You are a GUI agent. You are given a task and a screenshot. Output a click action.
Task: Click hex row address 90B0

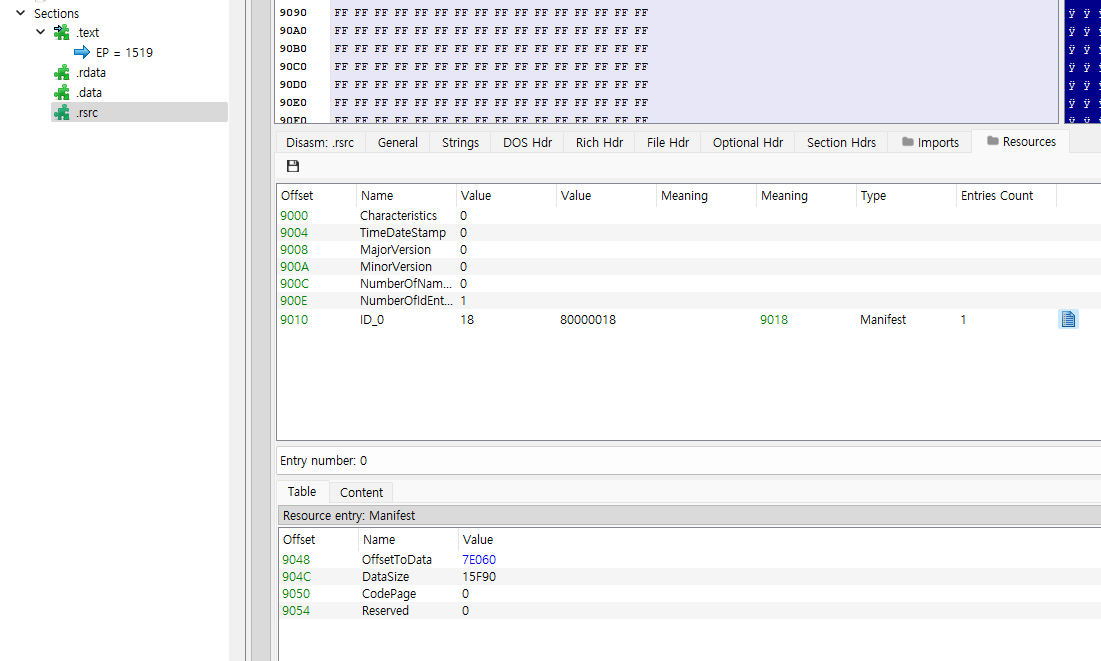[293, 48]
